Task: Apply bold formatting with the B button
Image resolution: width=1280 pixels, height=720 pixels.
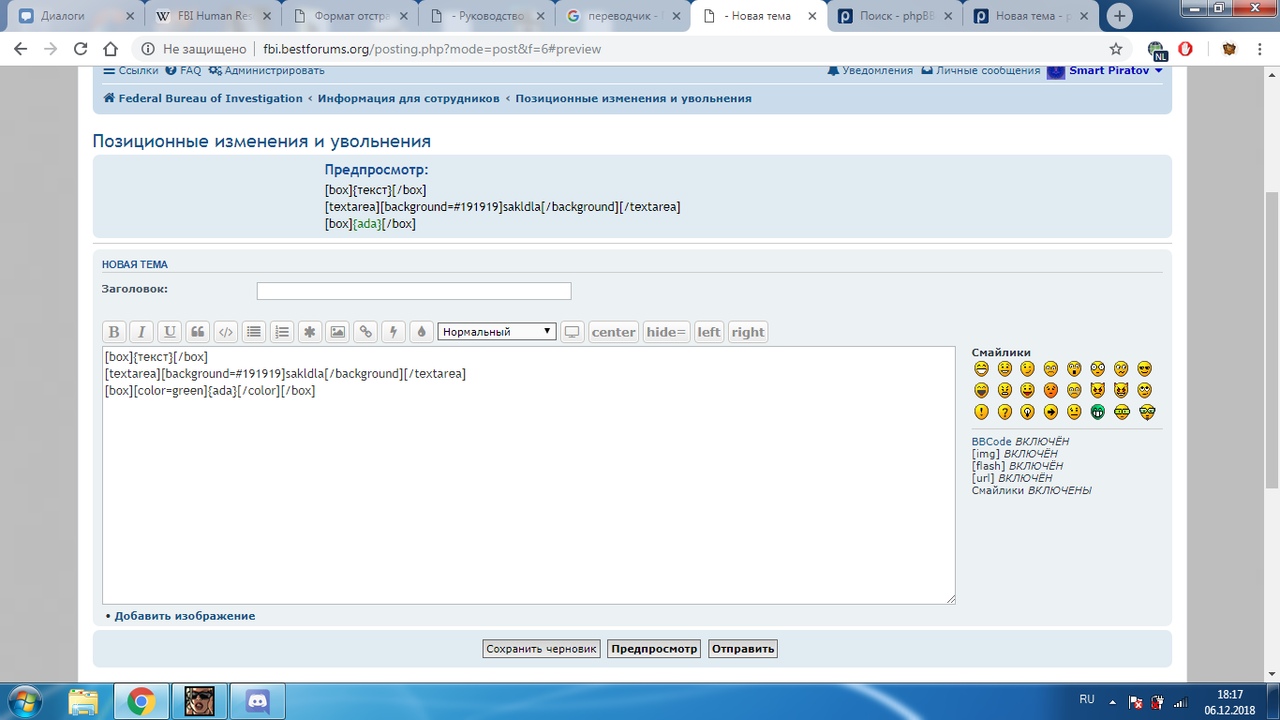Action: [114, 332]
